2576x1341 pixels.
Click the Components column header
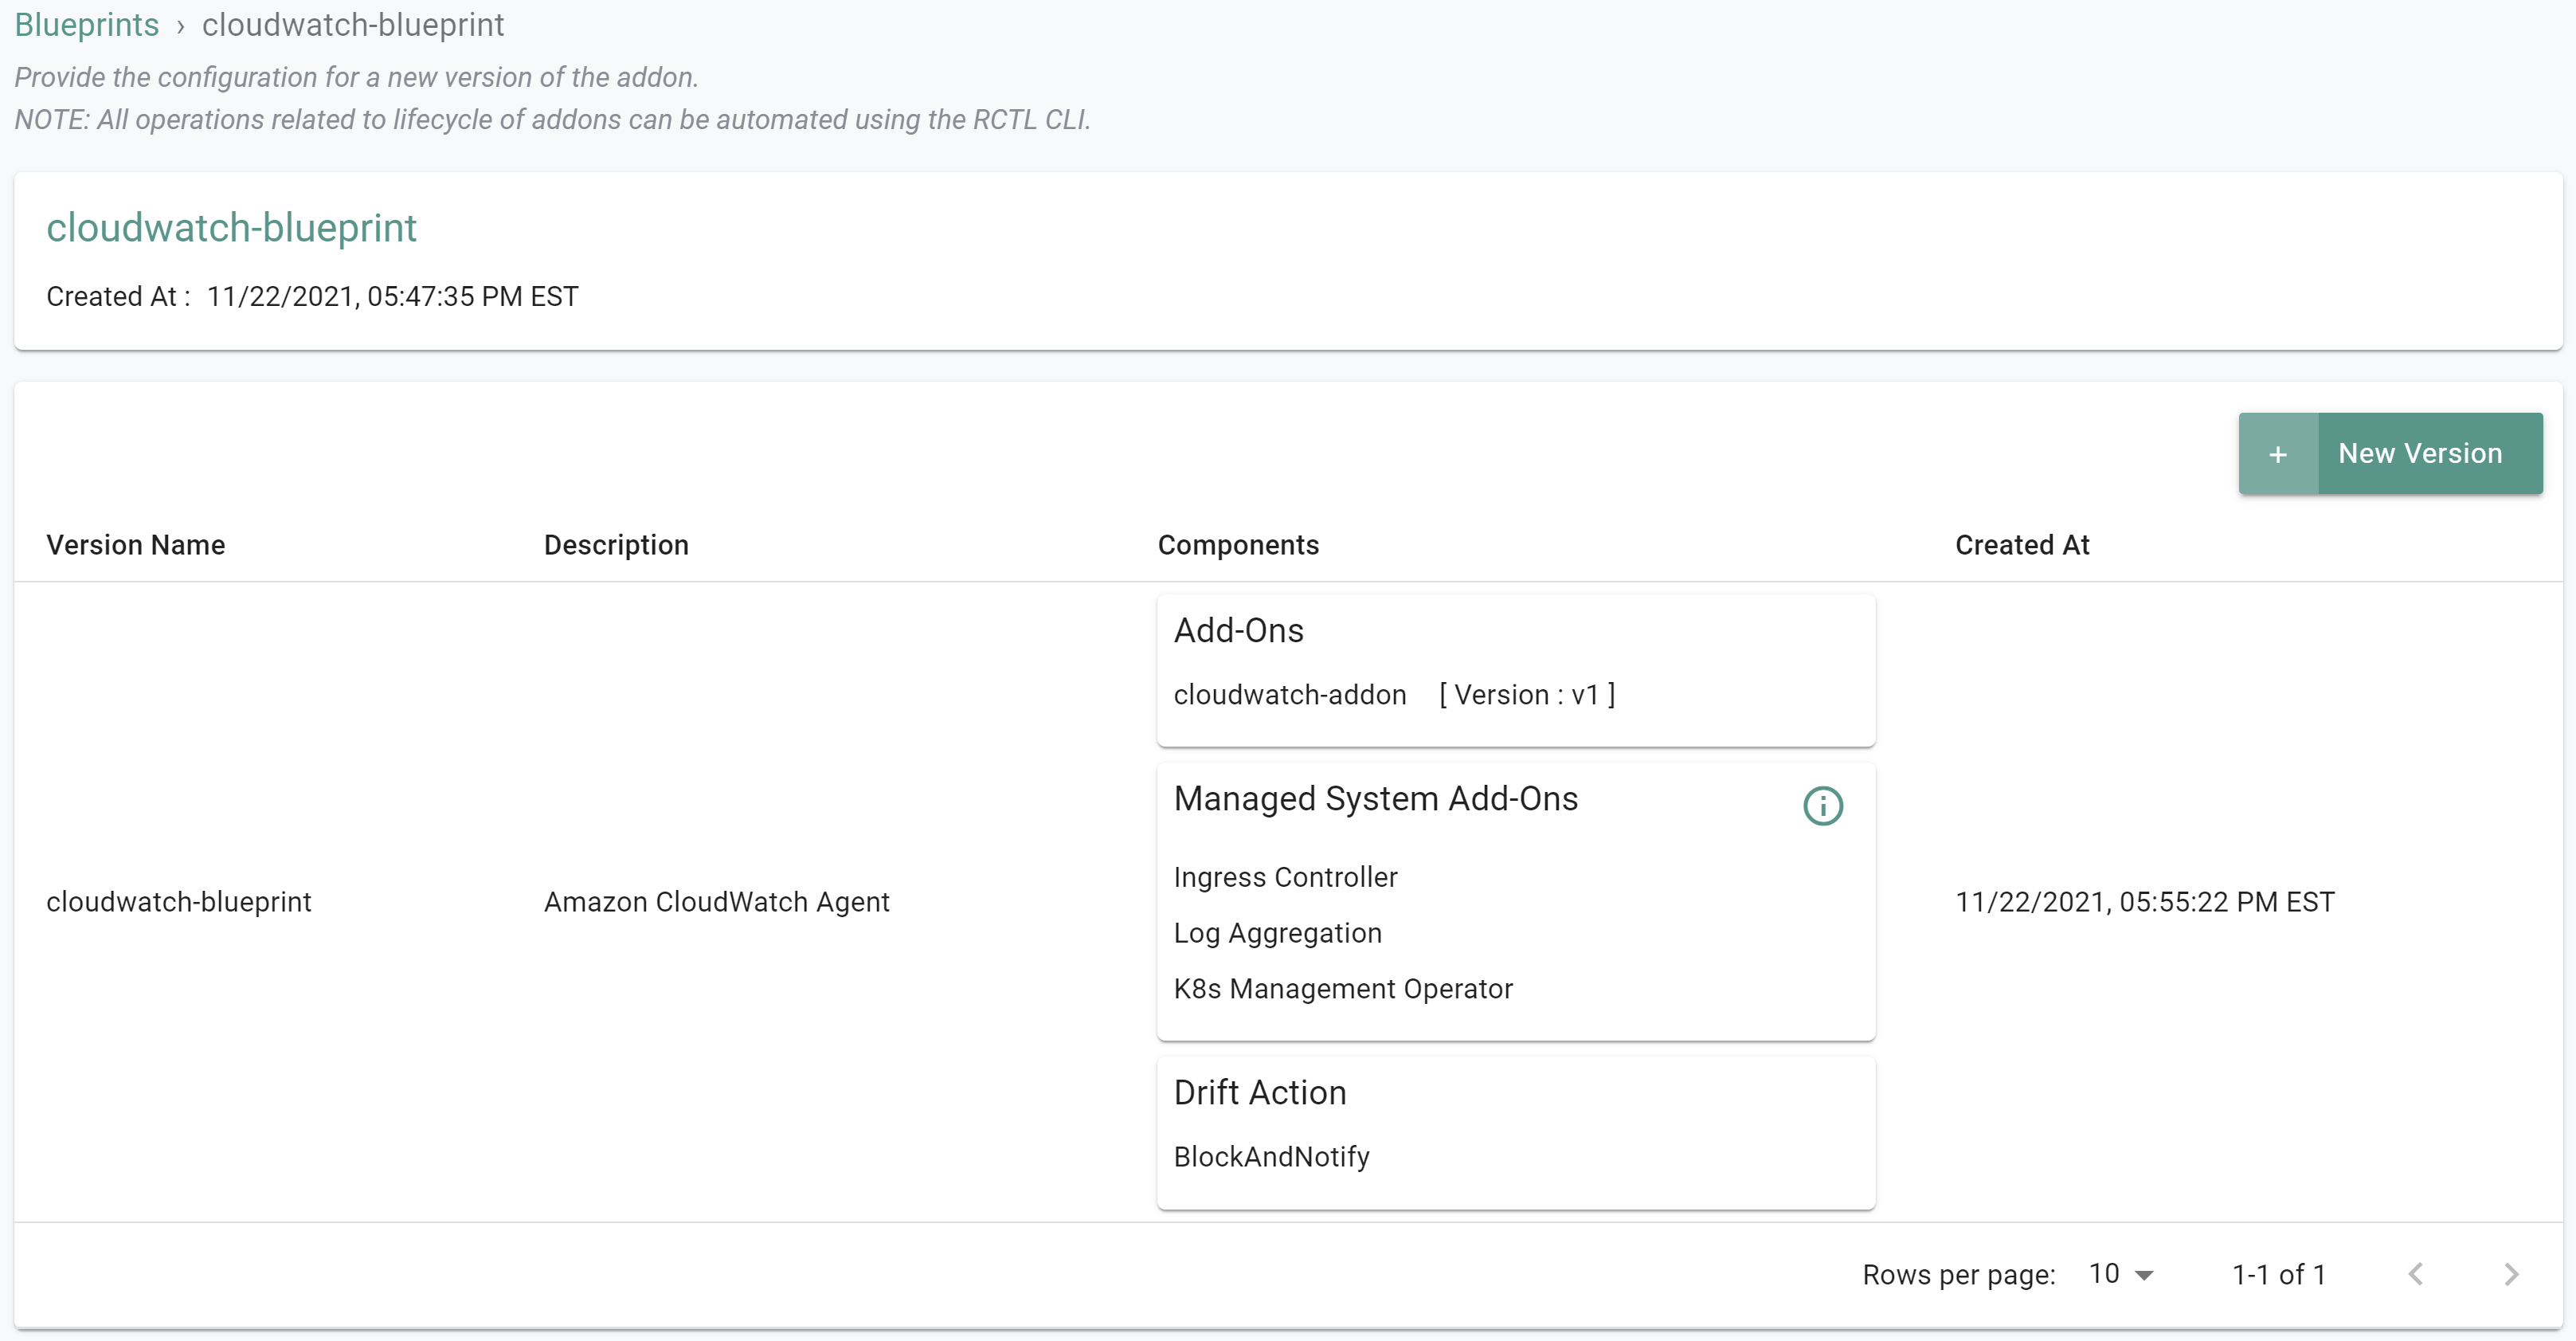[x=1238, y=545]
